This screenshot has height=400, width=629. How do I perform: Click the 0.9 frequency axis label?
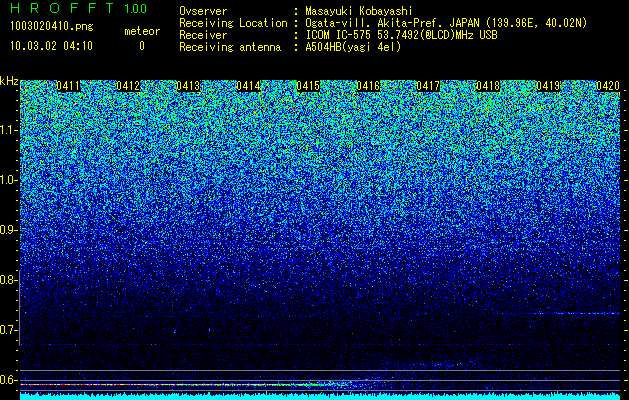coord(8,230)
